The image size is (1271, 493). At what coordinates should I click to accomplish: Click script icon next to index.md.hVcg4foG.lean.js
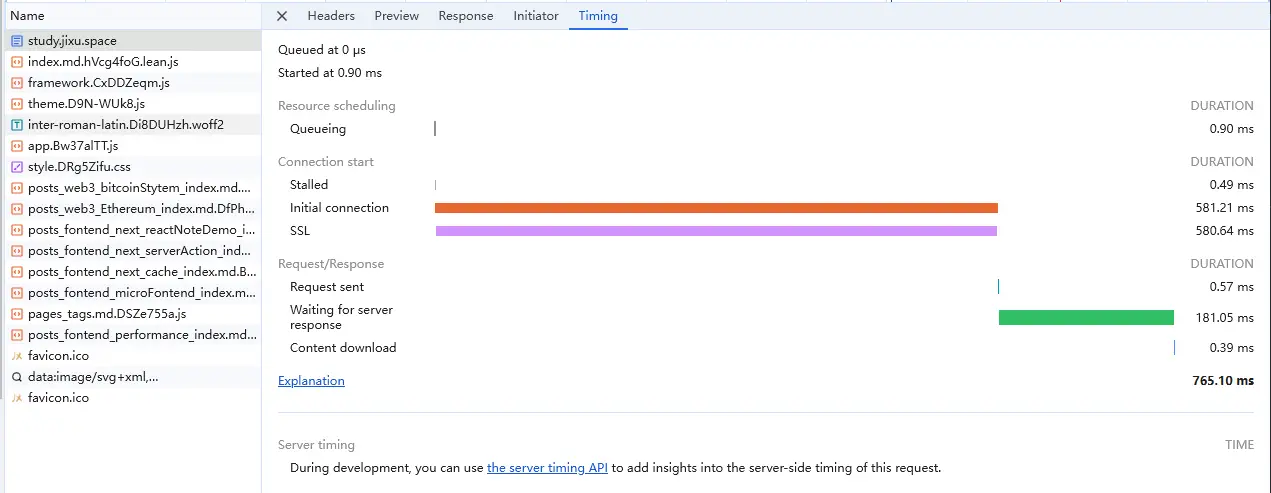coord(17,62)
